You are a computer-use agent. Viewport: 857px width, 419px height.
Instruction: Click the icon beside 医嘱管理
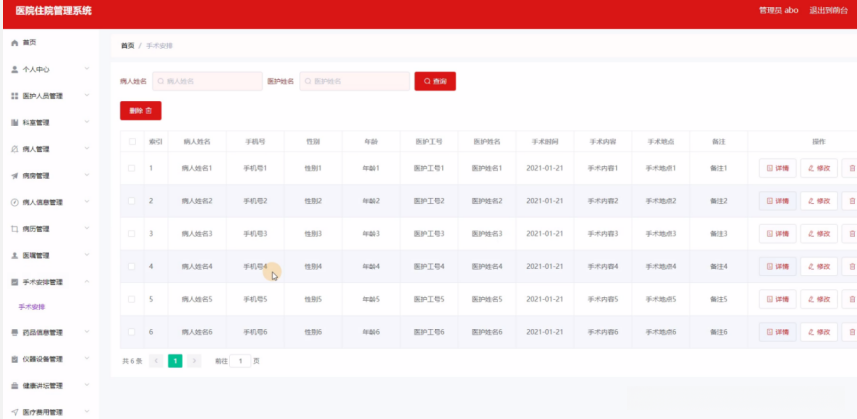pyautogui.click(x=15, y=256)
